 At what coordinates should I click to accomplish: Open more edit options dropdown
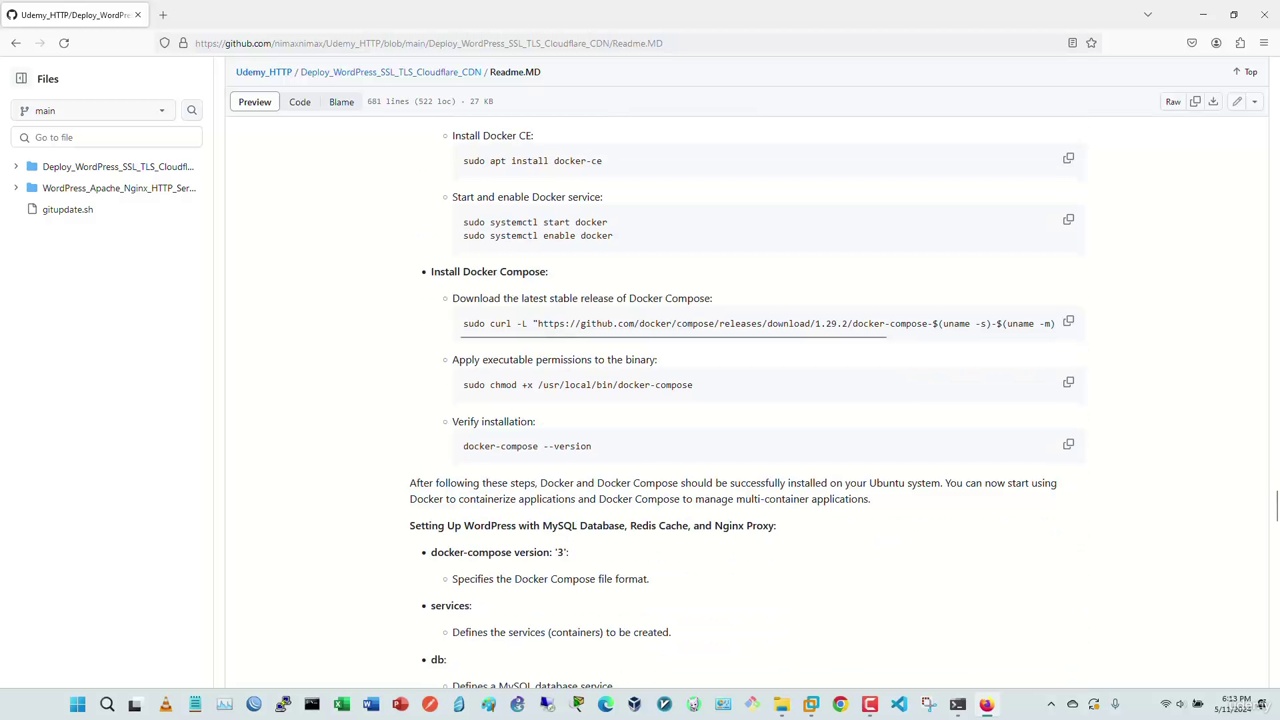coord(1254,101)
